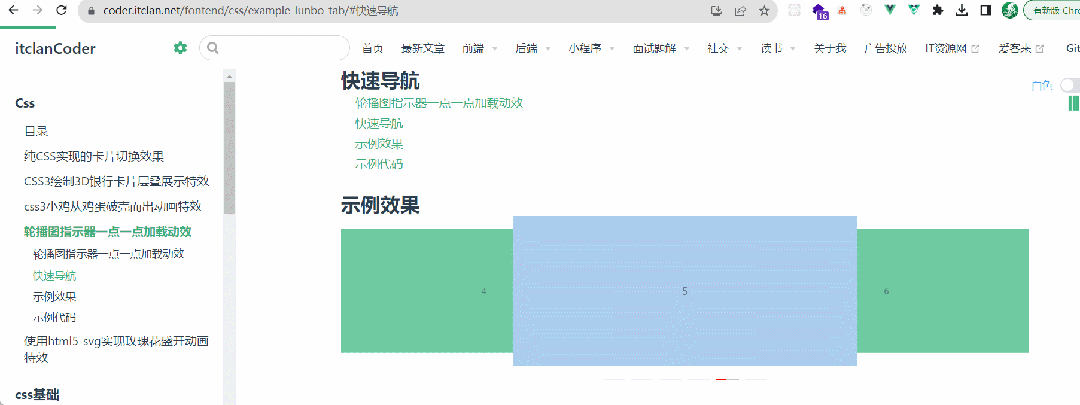The height and width of the screenshot is (405, 1080).
Task: Expand the 社交 dropdown menu
Action: [x=724, y=48]
